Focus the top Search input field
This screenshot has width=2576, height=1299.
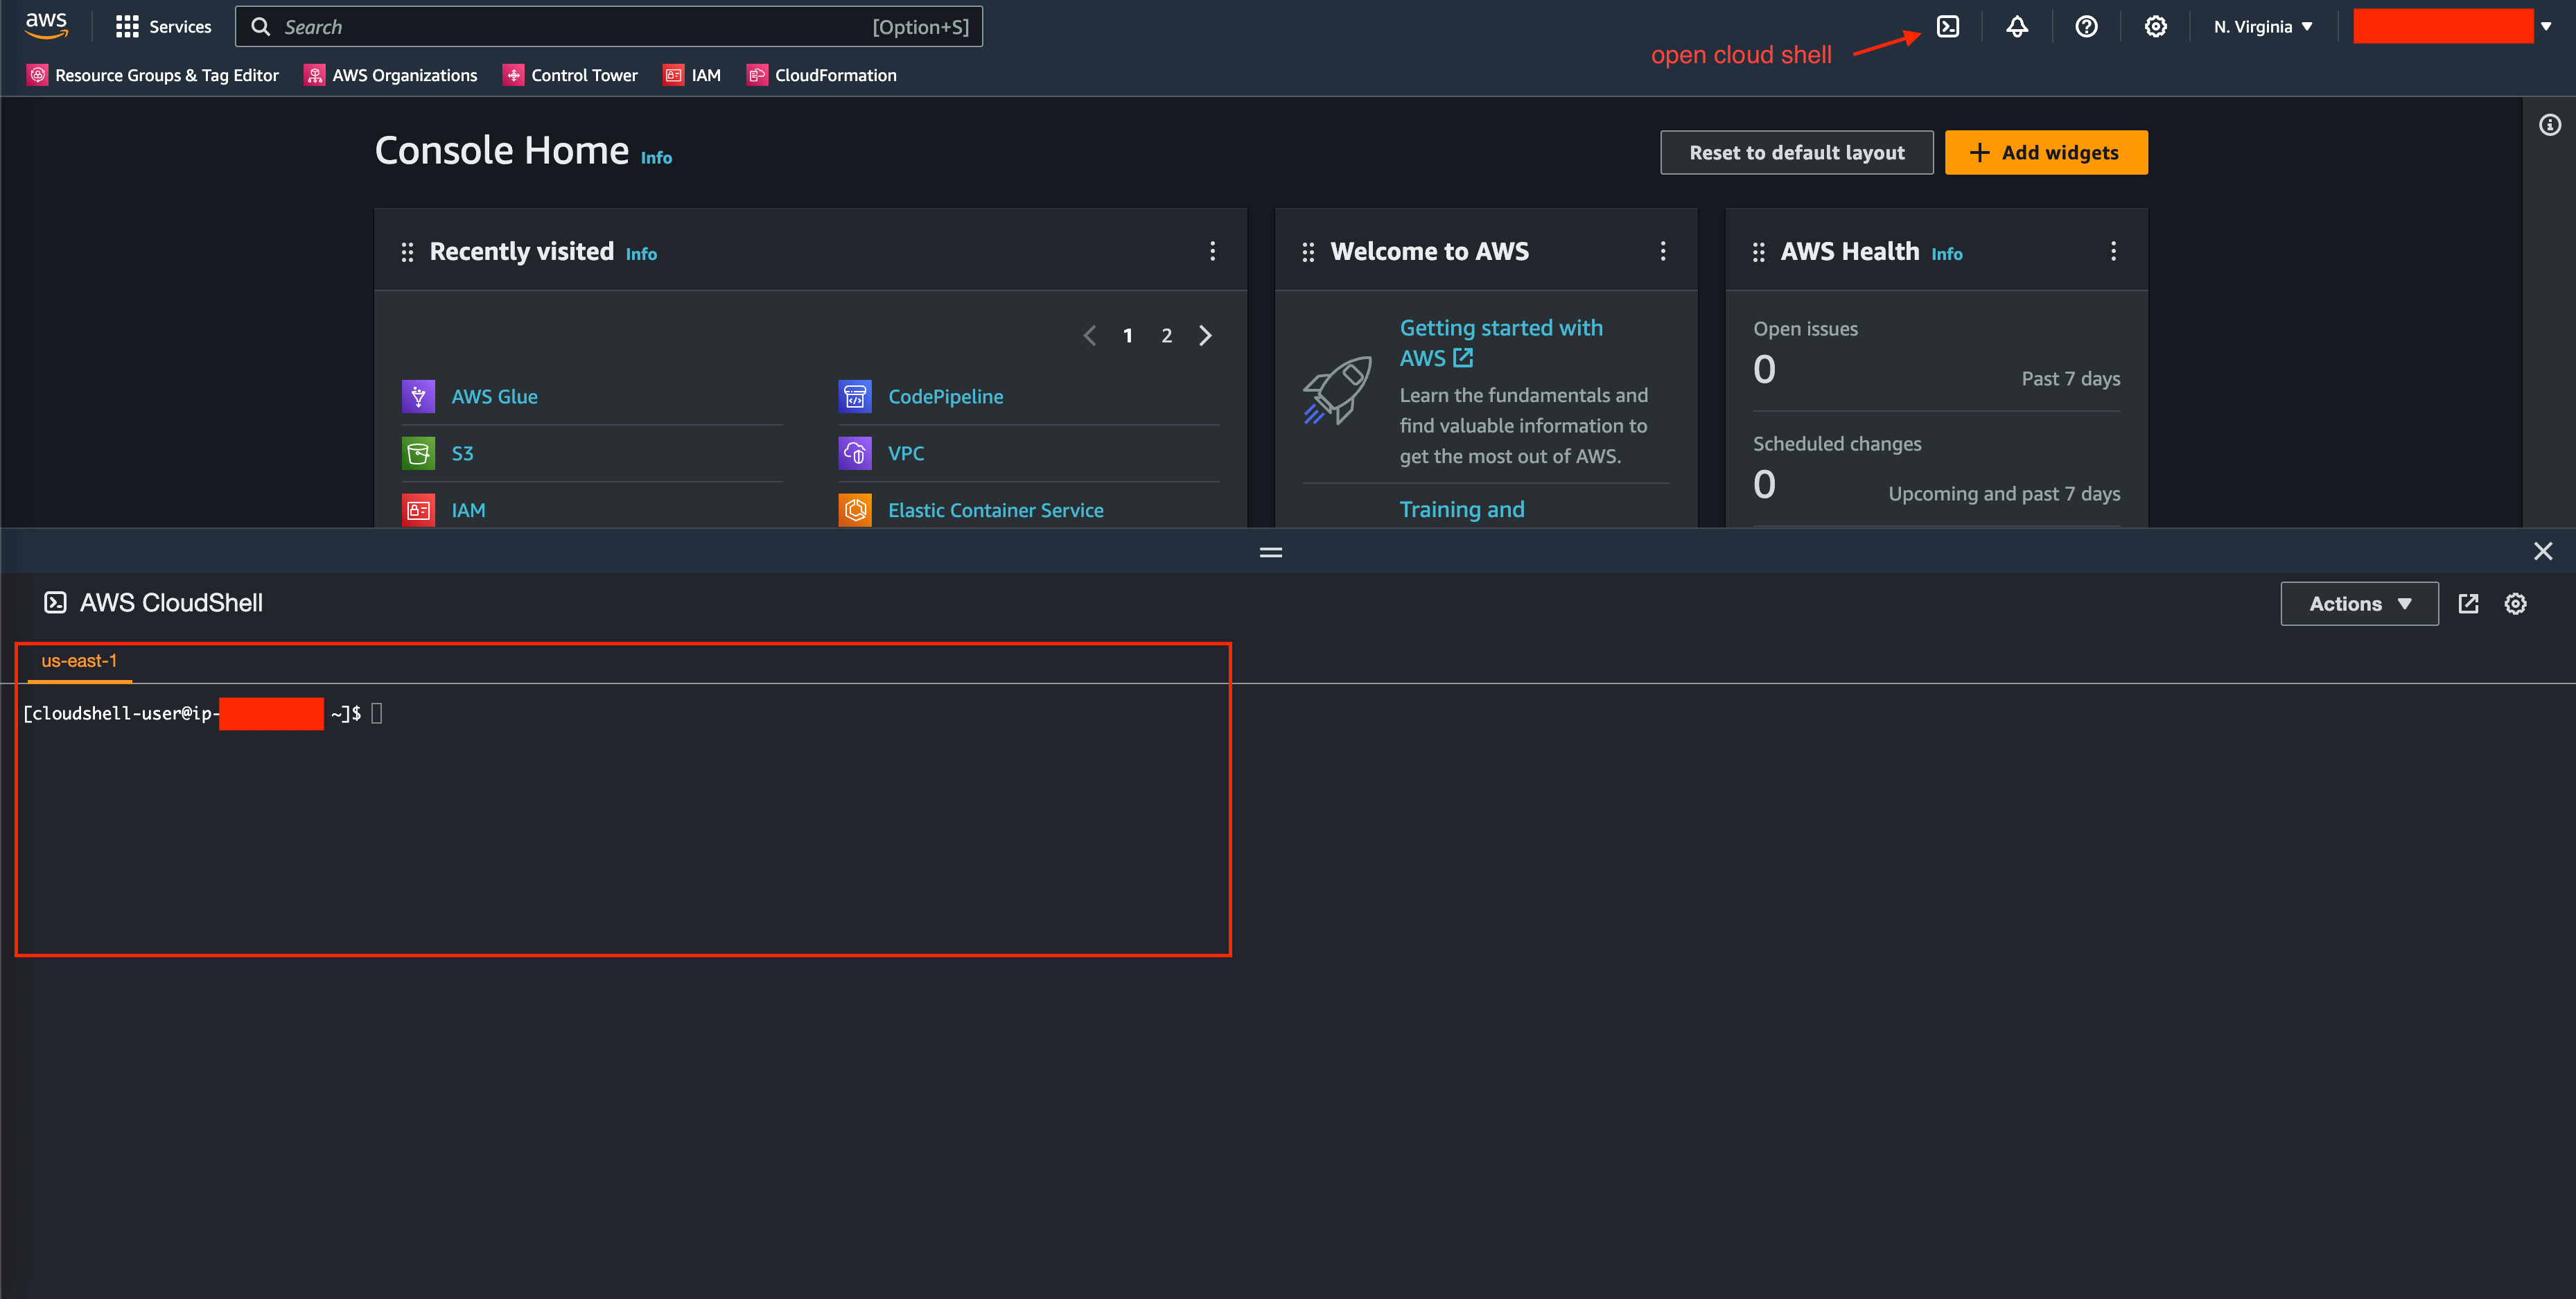[609, 27]
